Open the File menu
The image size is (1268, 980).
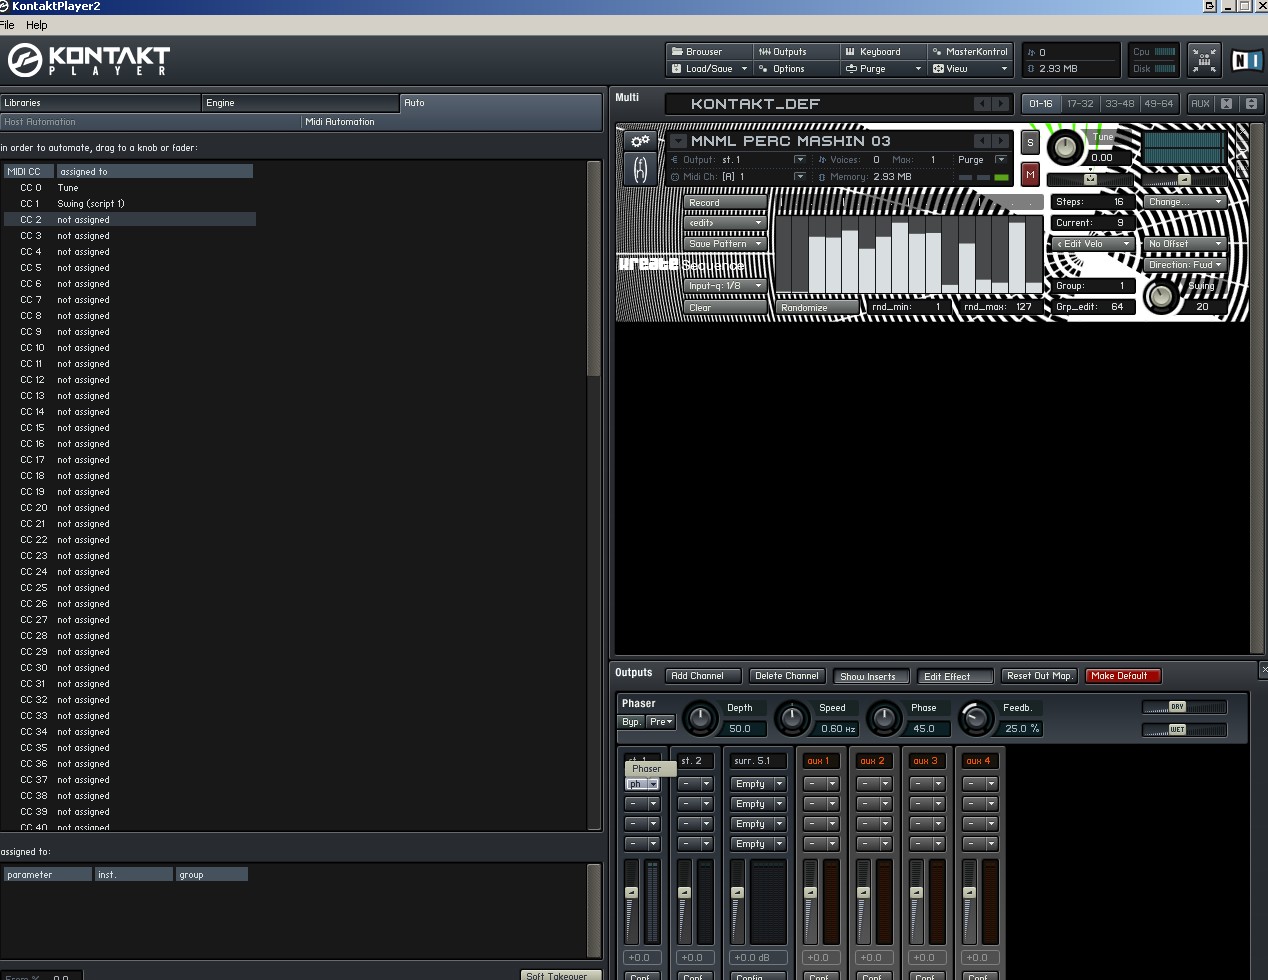[7, 25]
